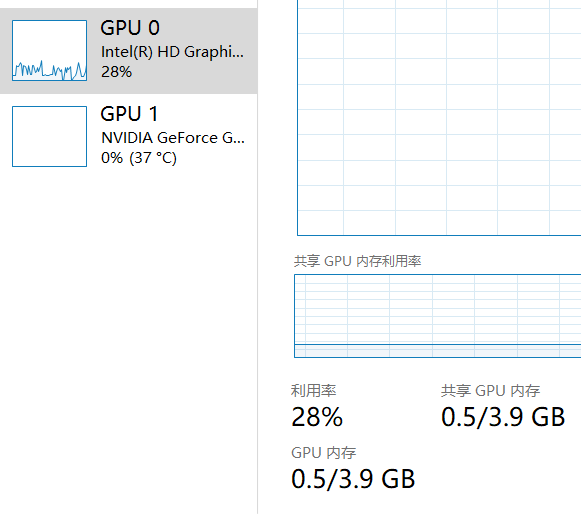The image size is (581, 528).
Task: Click the 0% (37 °C) temperature reading
Action: pyautogui.click(x=139, y=158)
